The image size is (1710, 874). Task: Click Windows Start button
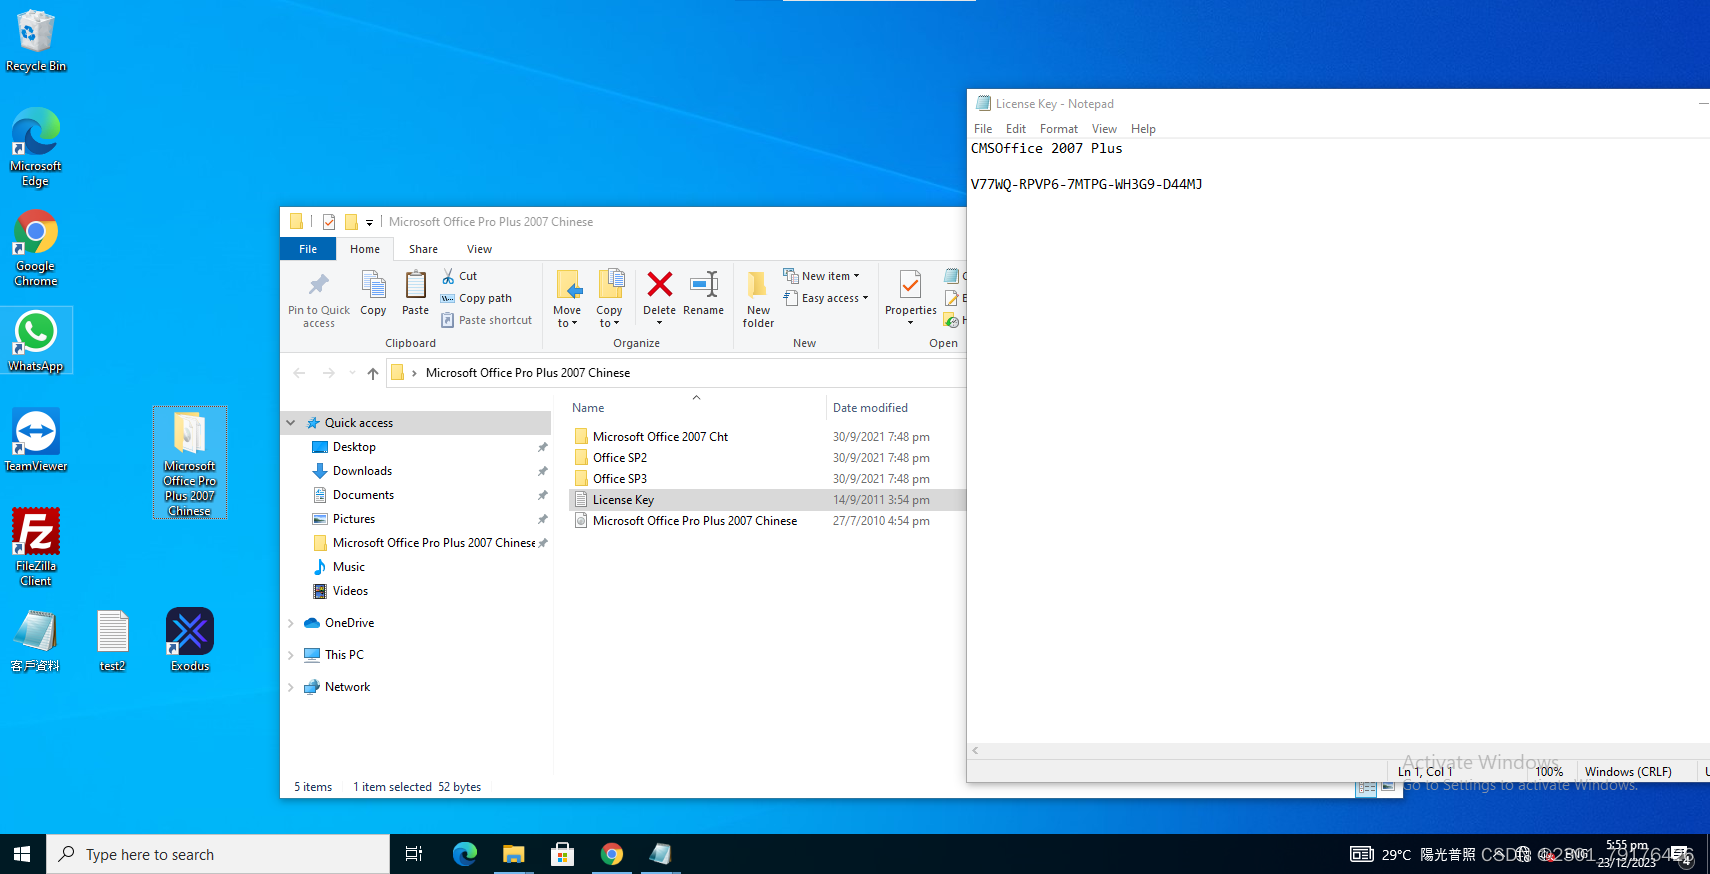pyautogui.click(x=22, y=854)
